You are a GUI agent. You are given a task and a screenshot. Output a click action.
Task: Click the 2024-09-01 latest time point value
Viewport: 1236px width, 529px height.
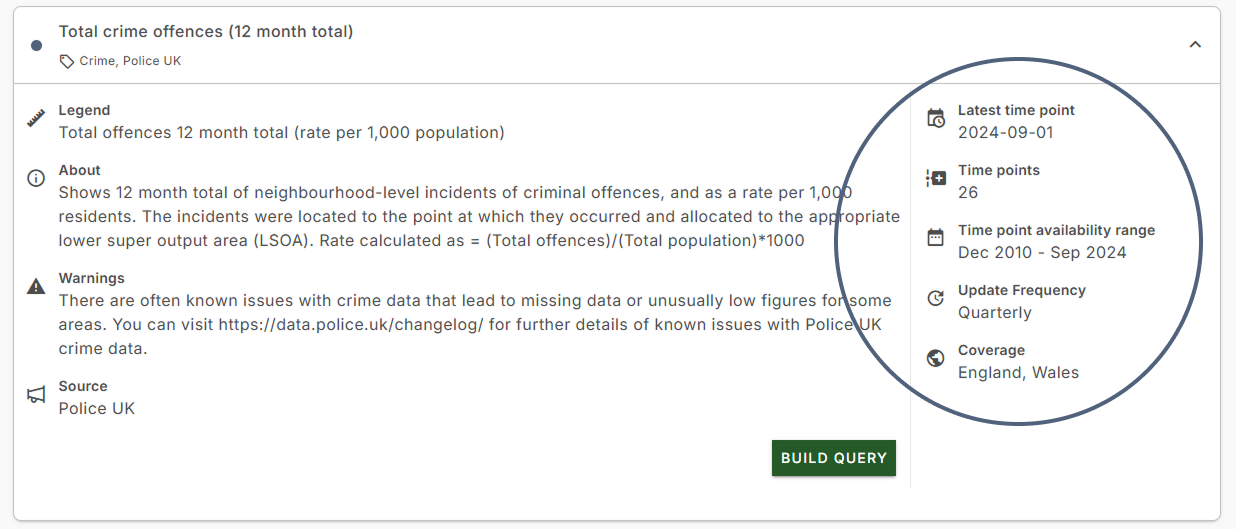[x=1005, y=132]
